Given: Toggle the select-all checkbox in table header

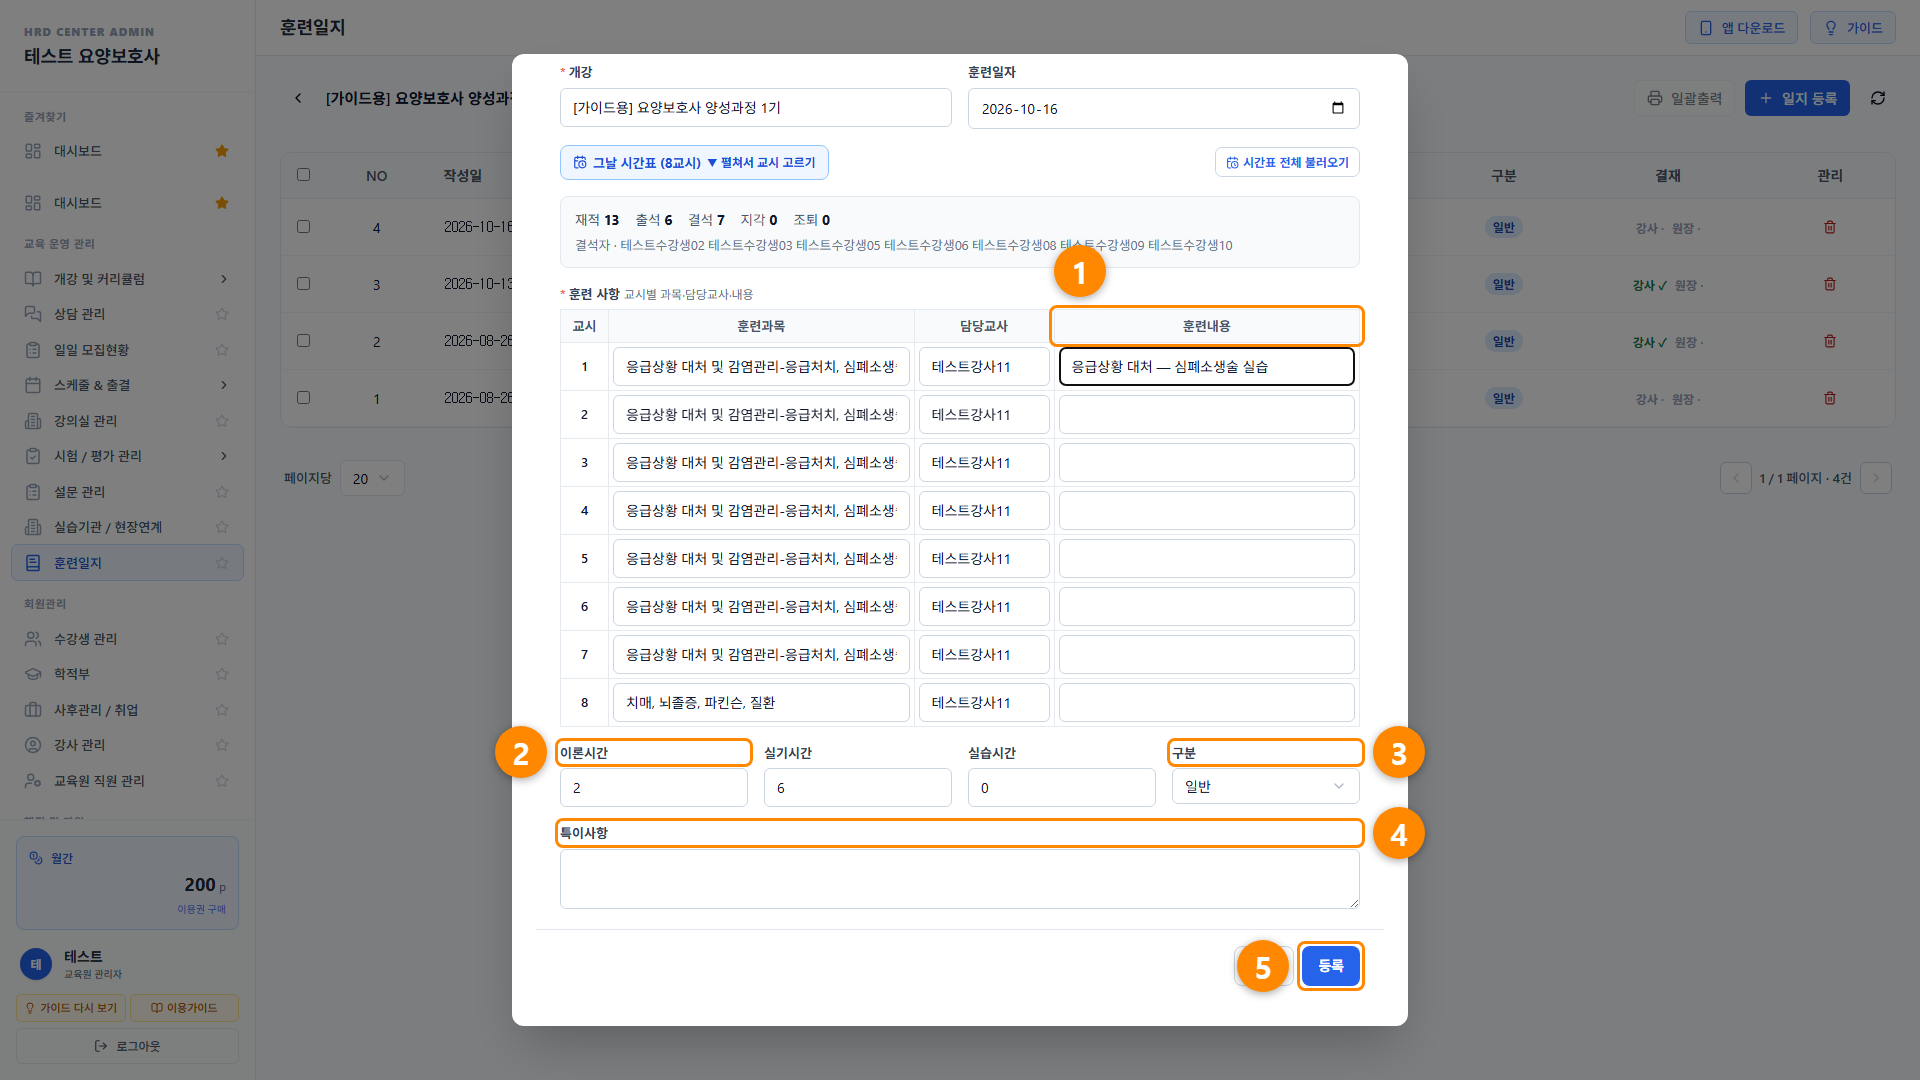Looking at the screenshot, I should point(303,175).
